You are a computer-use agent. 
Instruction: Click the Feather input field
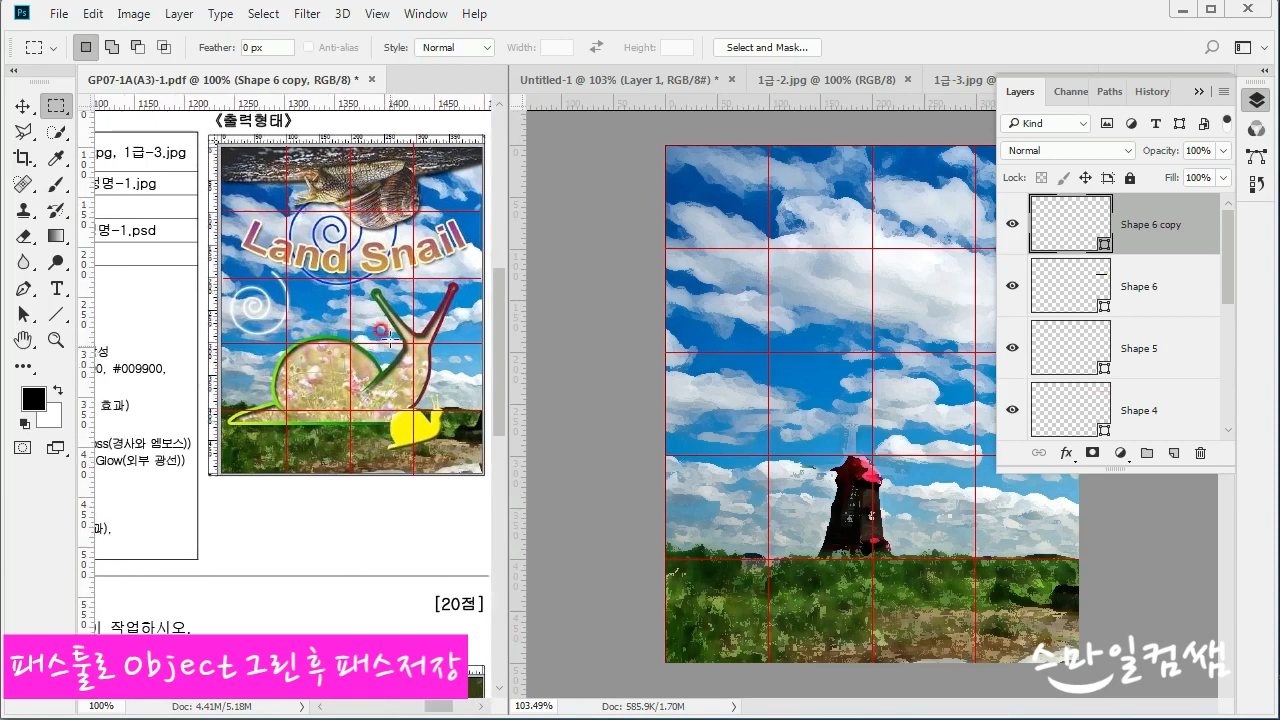pyautogui.click(x=267, y=48)
